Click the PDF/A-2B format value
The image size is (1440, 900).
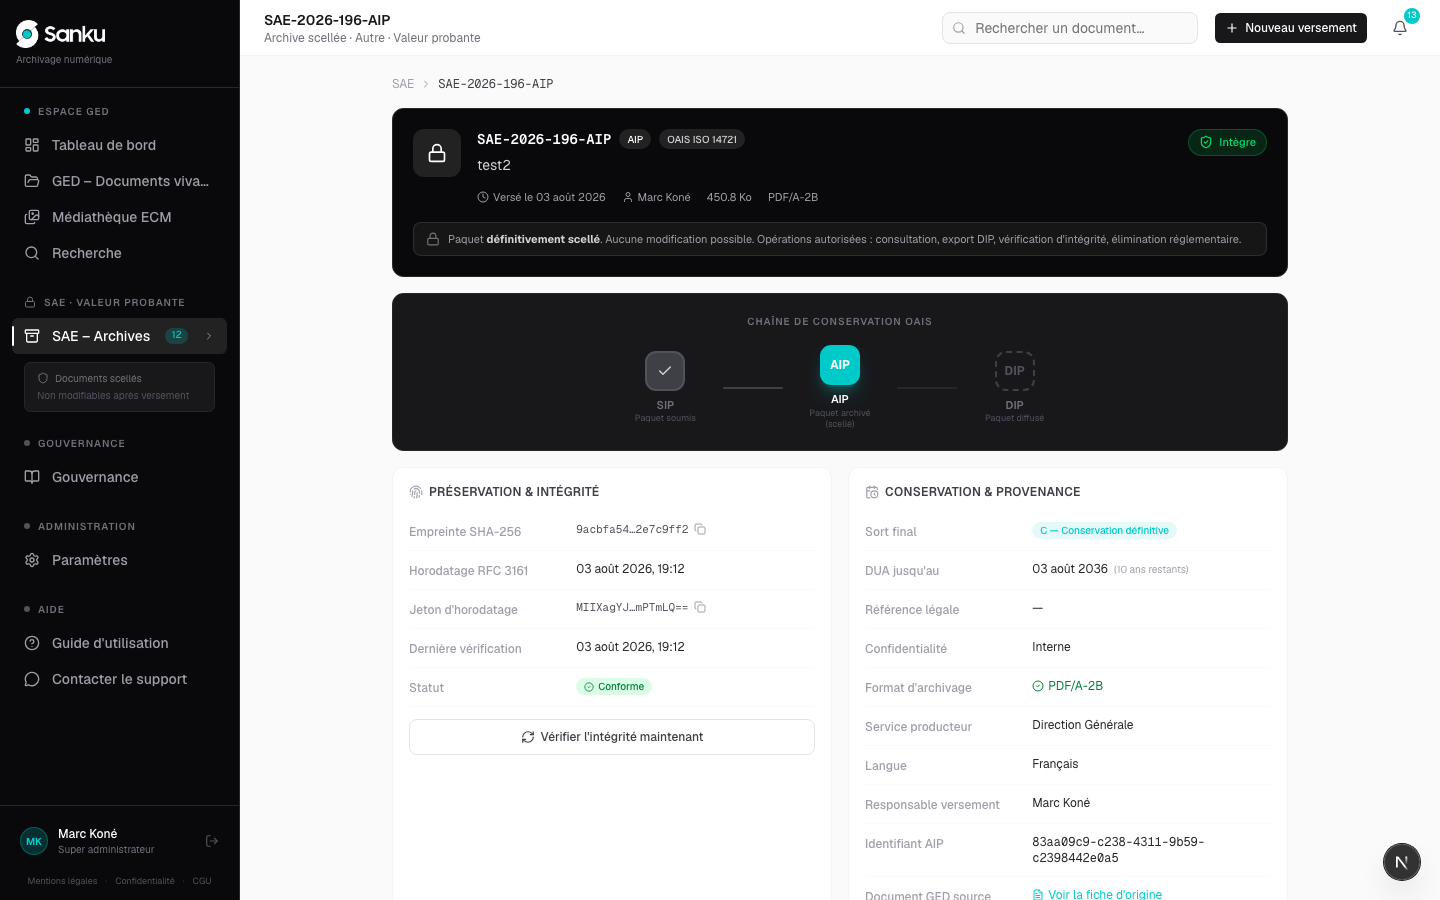[x=1068, y=686]
